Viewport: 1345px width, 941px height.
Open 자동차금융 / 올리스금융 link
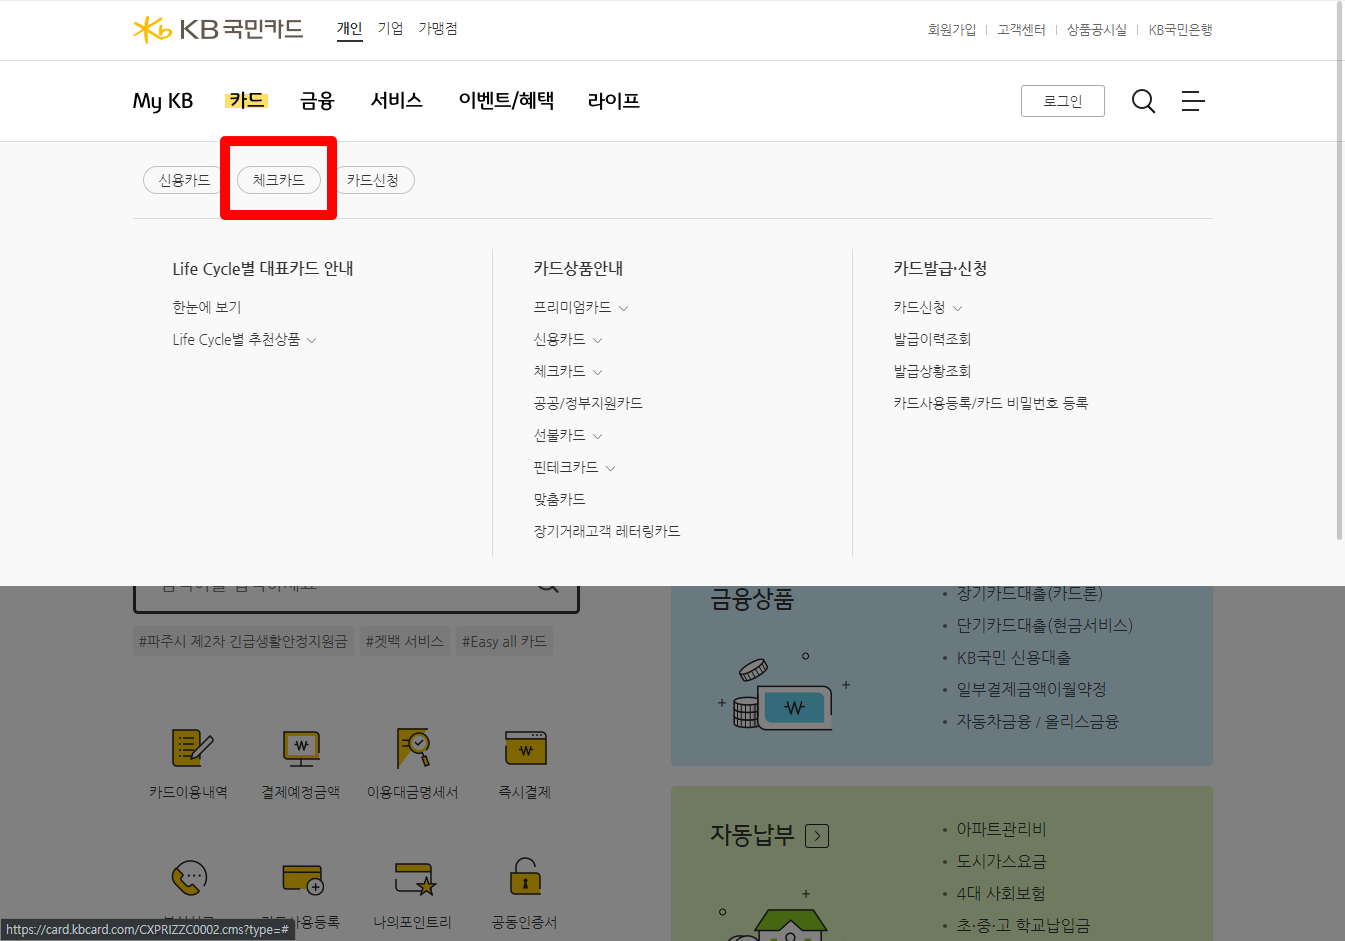[1037, 722]
